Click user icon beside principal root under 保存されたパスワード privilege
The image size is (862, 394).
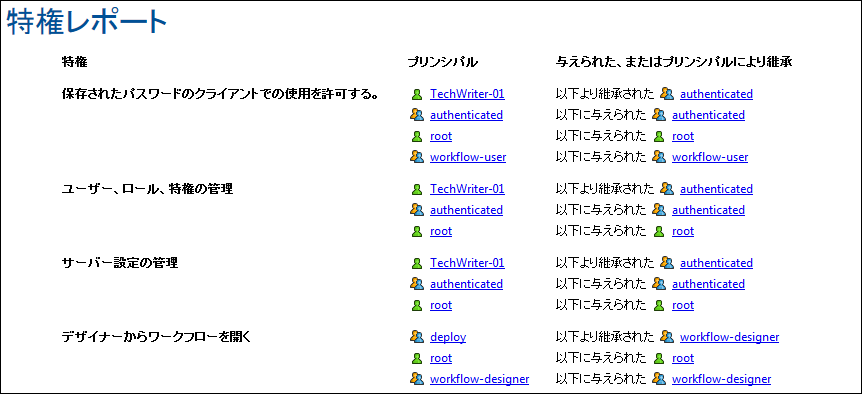coord(417,136)
